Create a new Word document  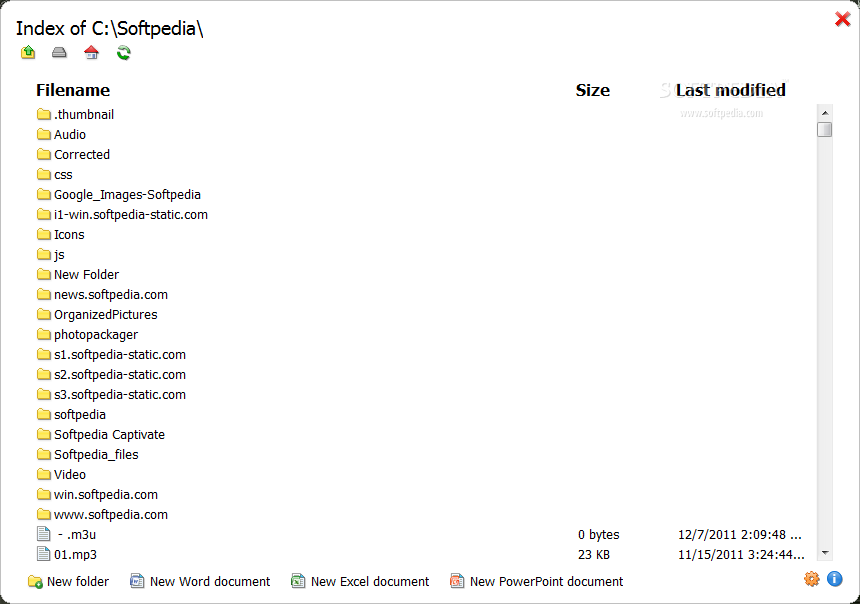(x=200, y=582)
